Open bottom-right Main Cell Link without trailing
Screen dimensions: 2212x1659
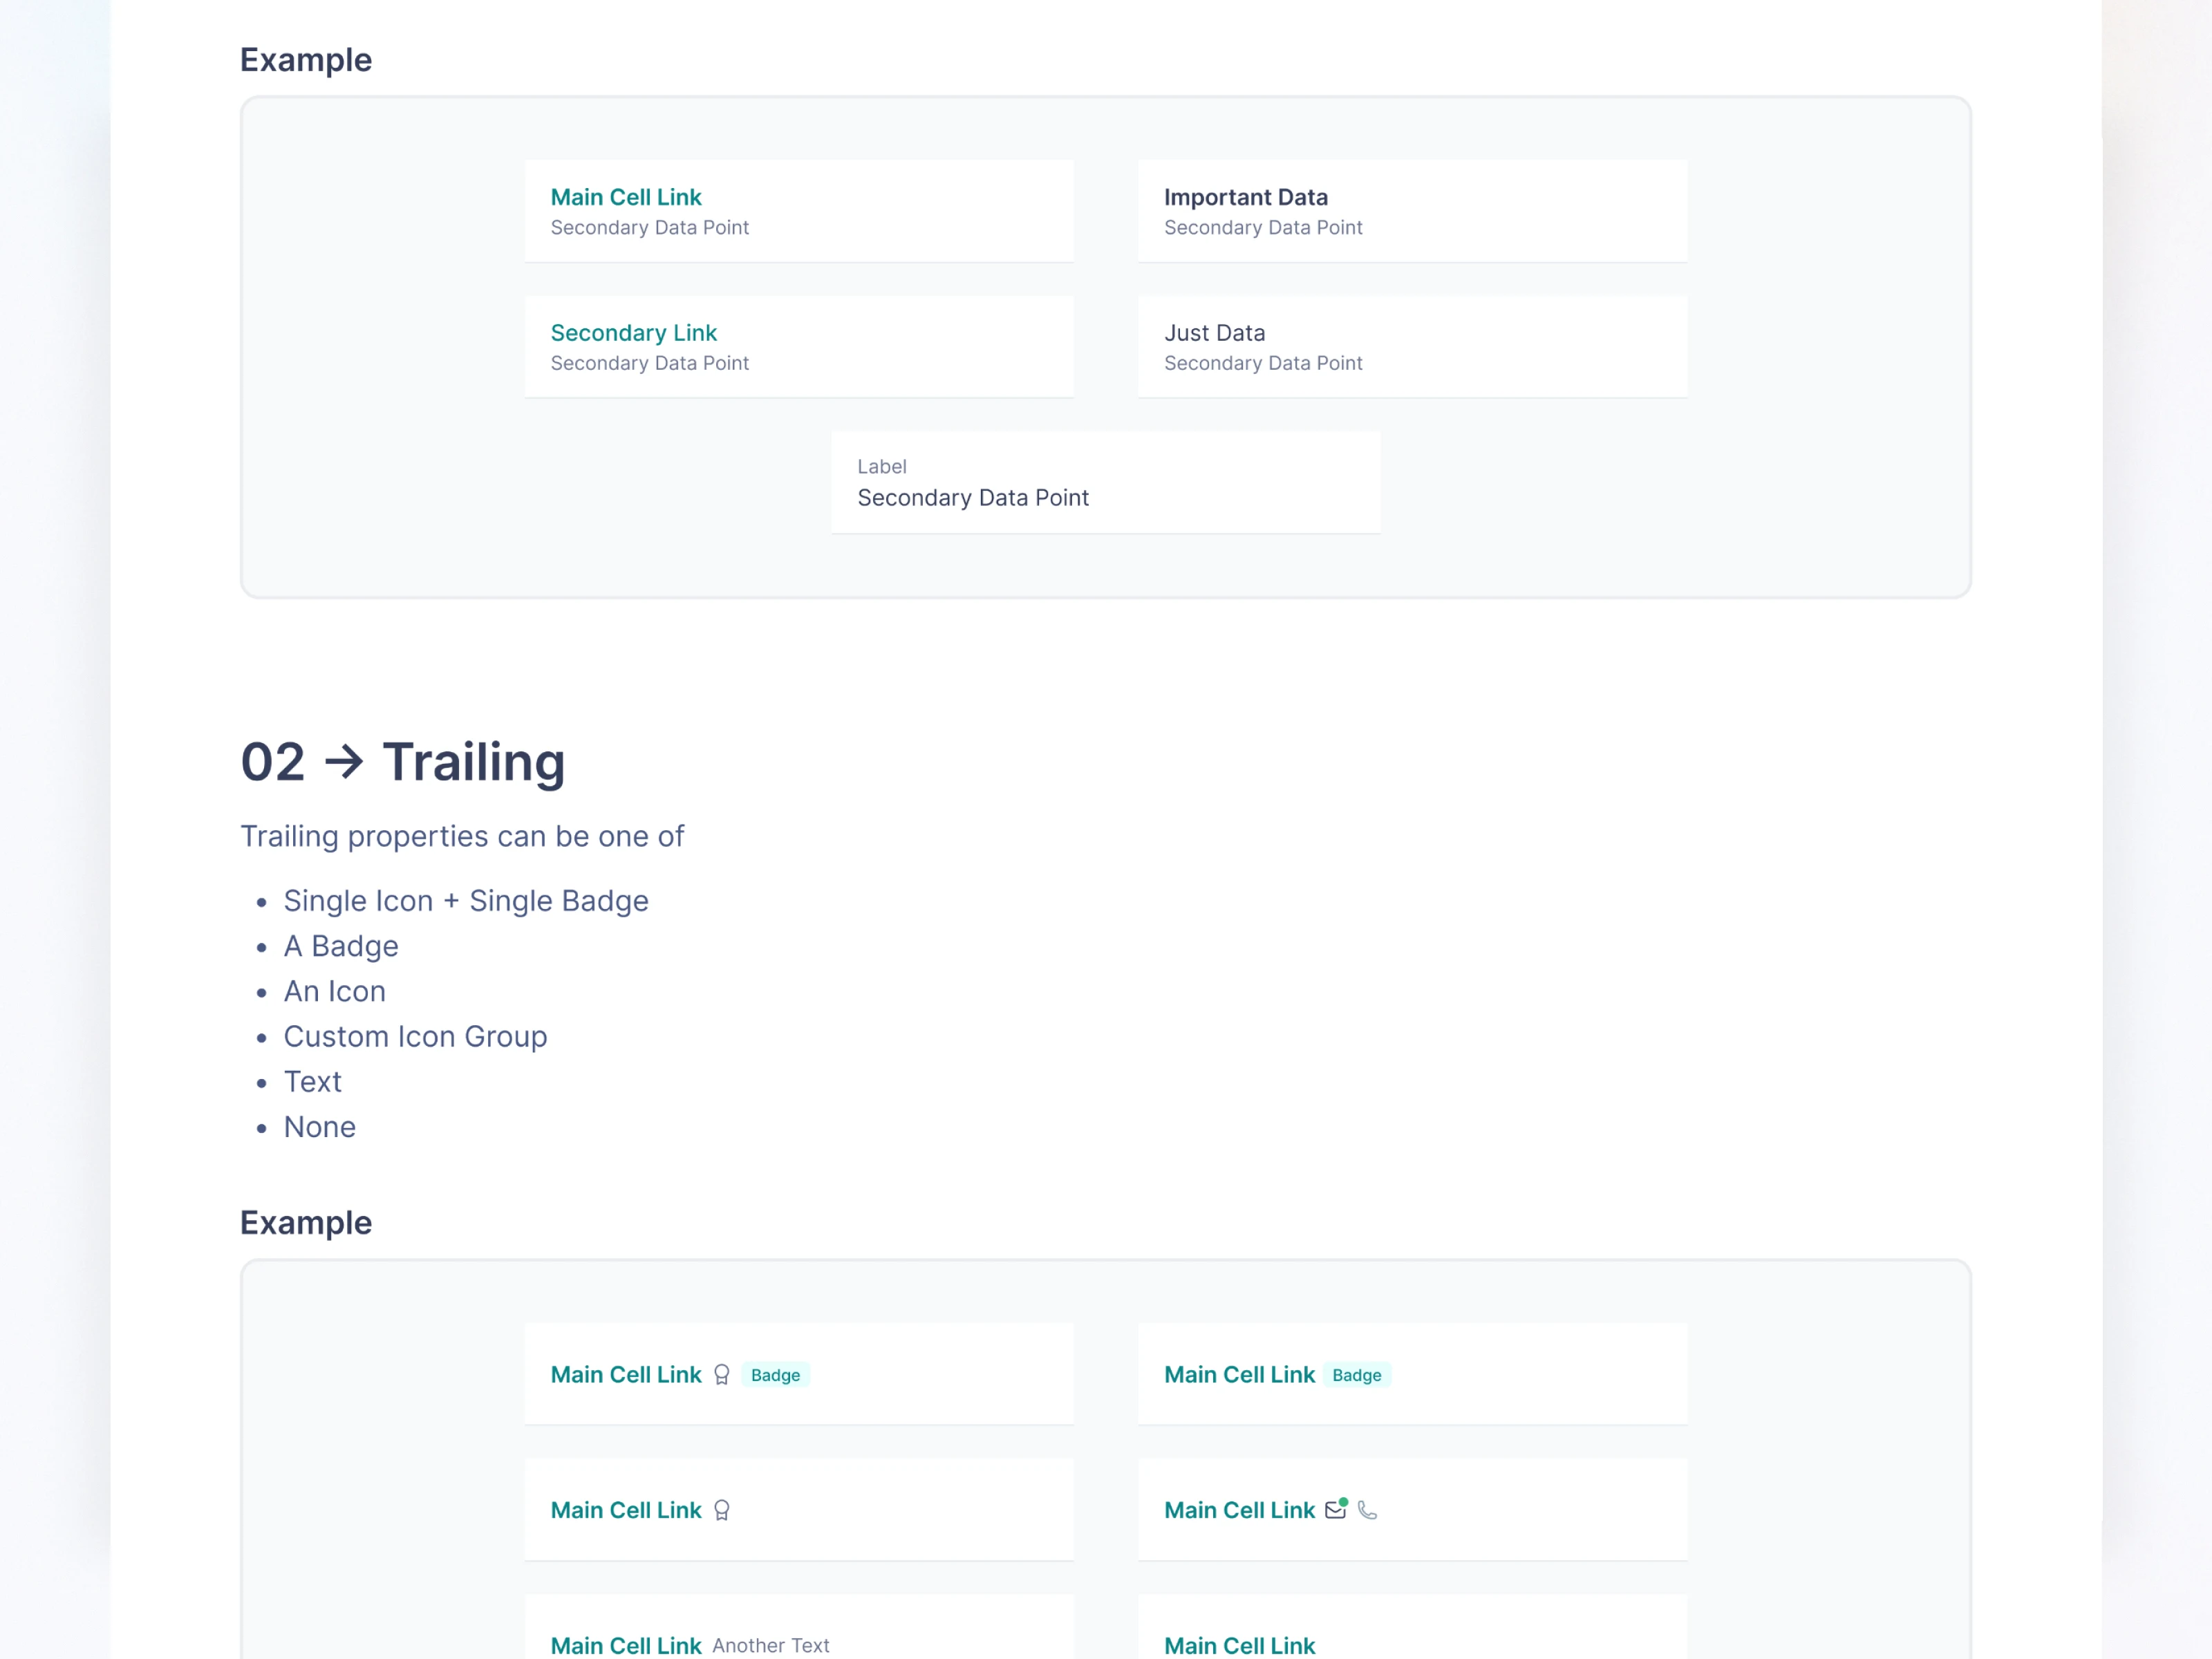(x=1239, y=1645)
